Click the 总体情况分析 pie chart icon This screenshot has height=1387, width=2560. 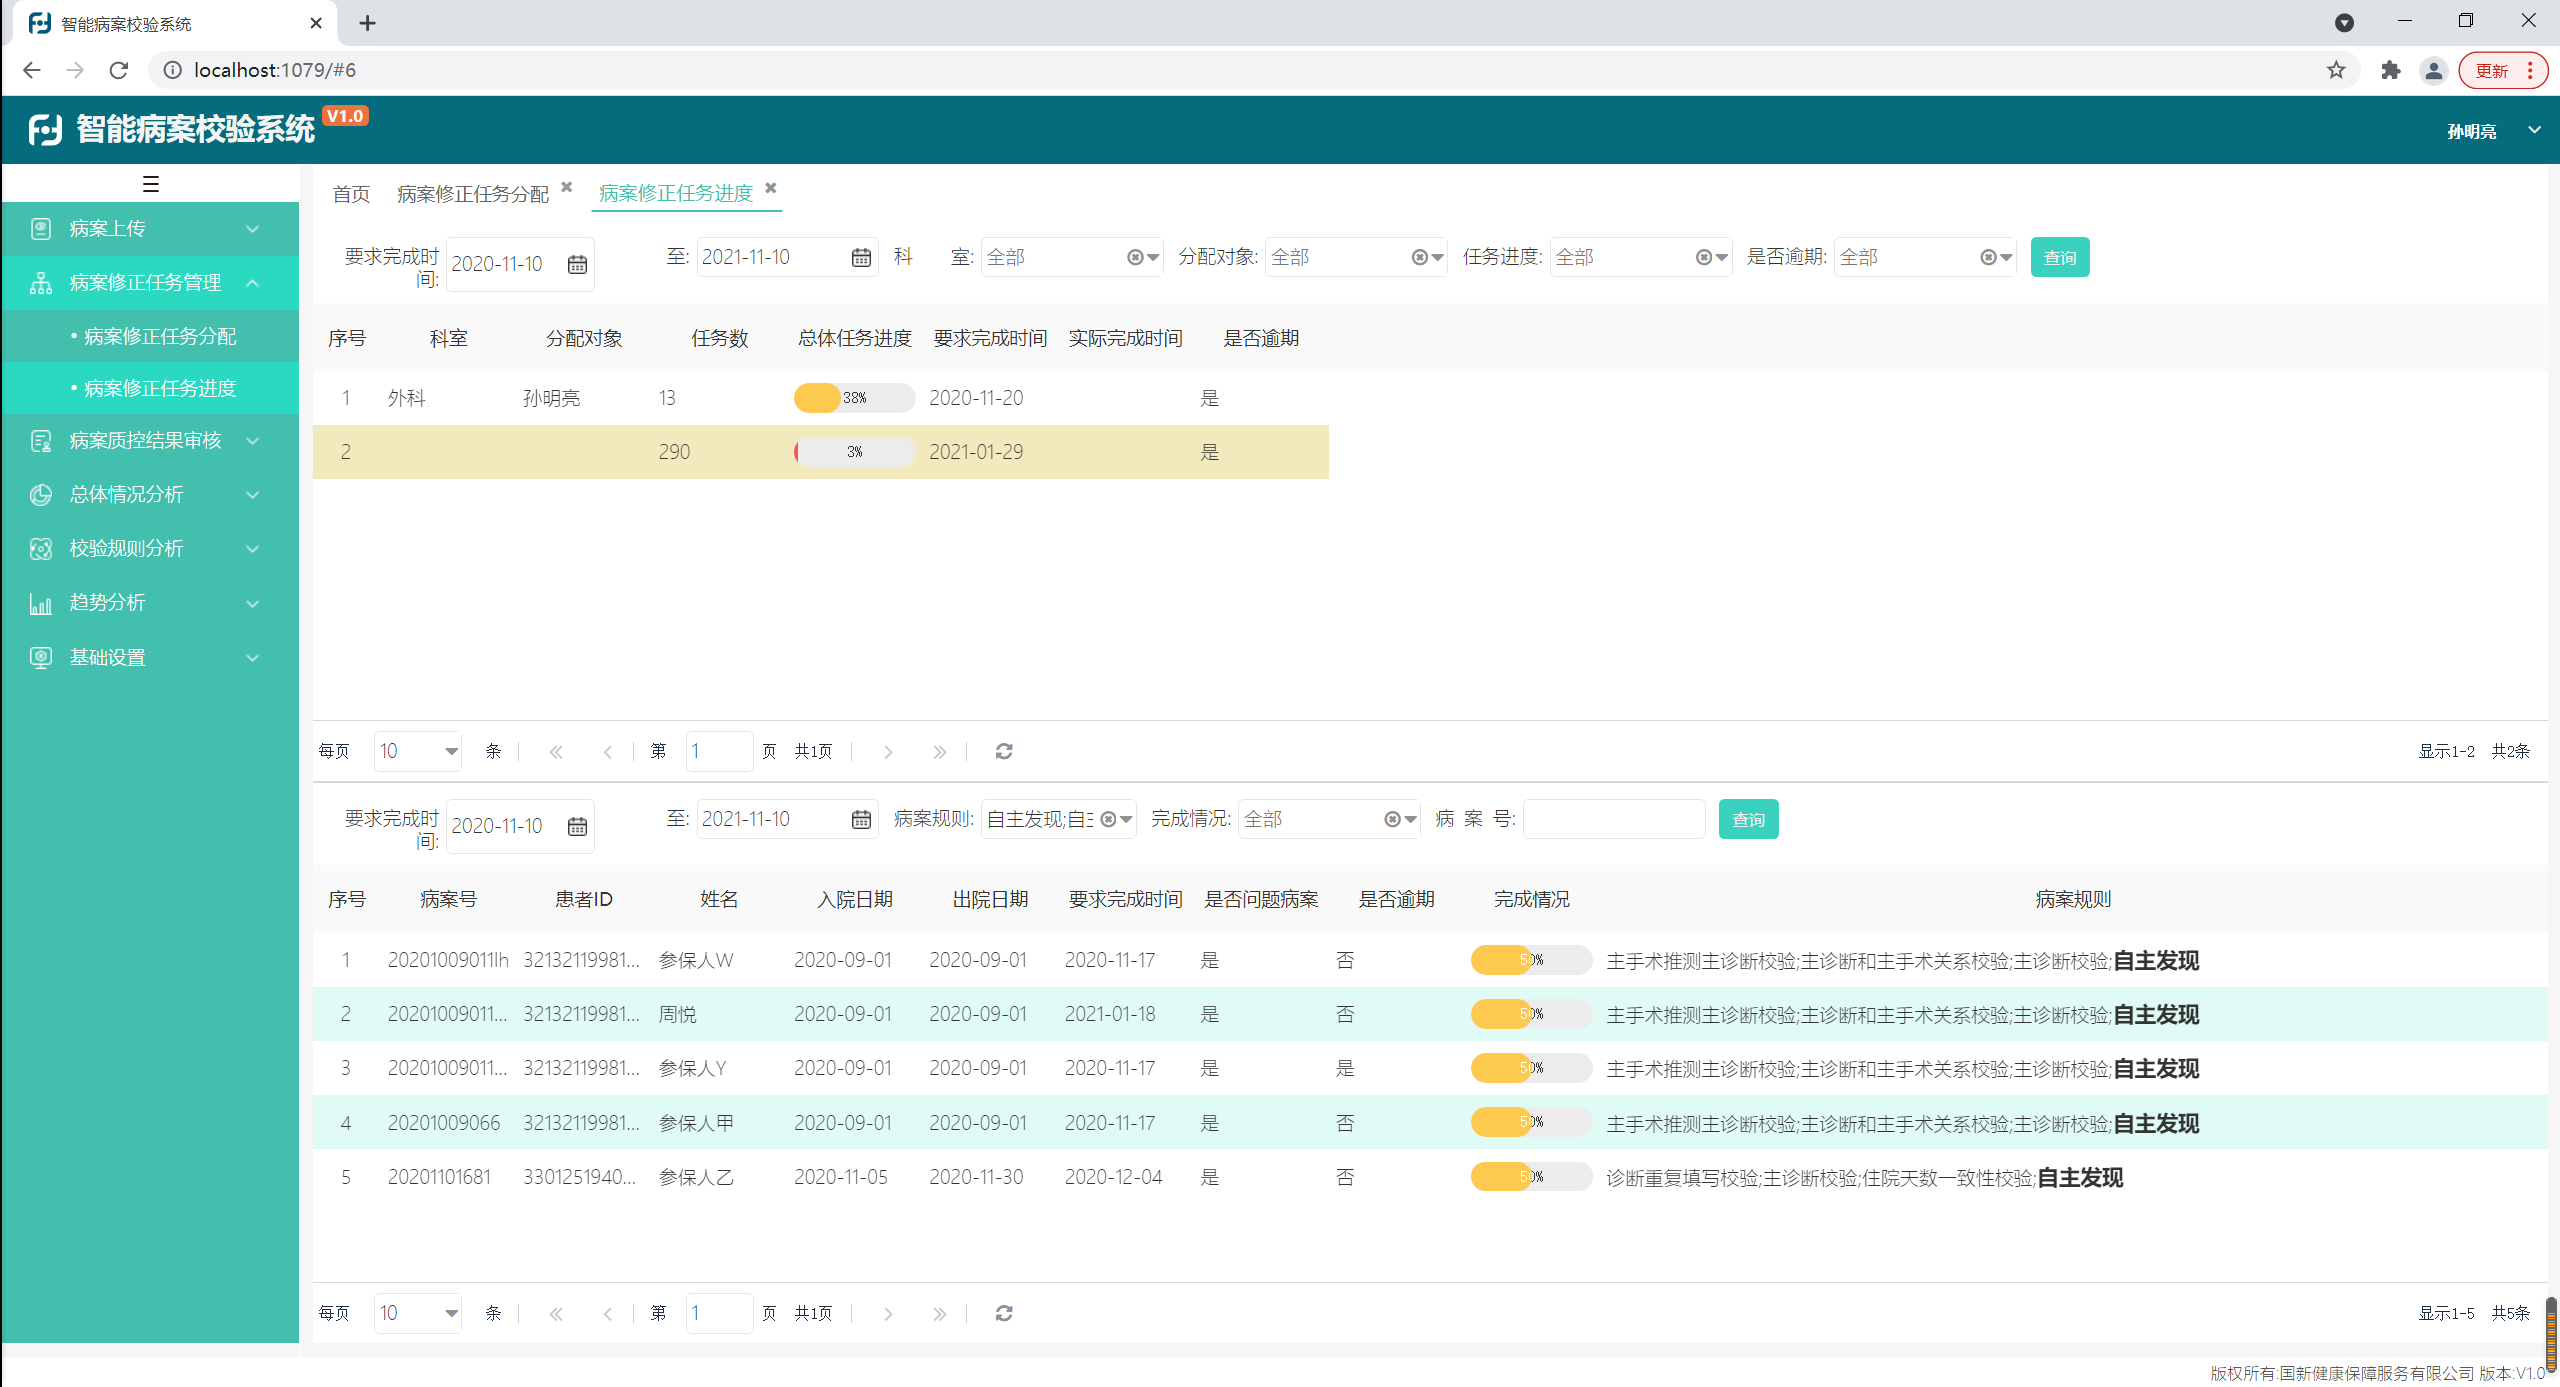(41, 495)
